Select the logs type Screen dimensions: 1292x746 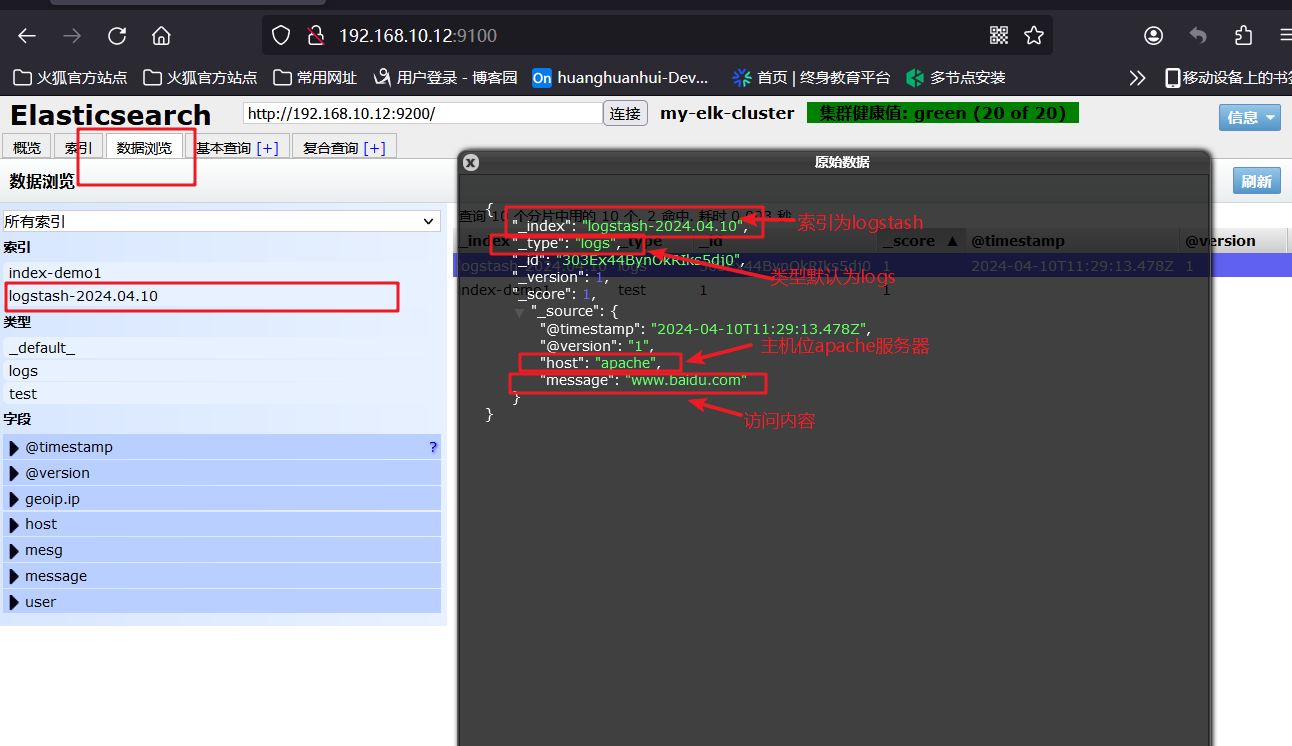point(222,371)
